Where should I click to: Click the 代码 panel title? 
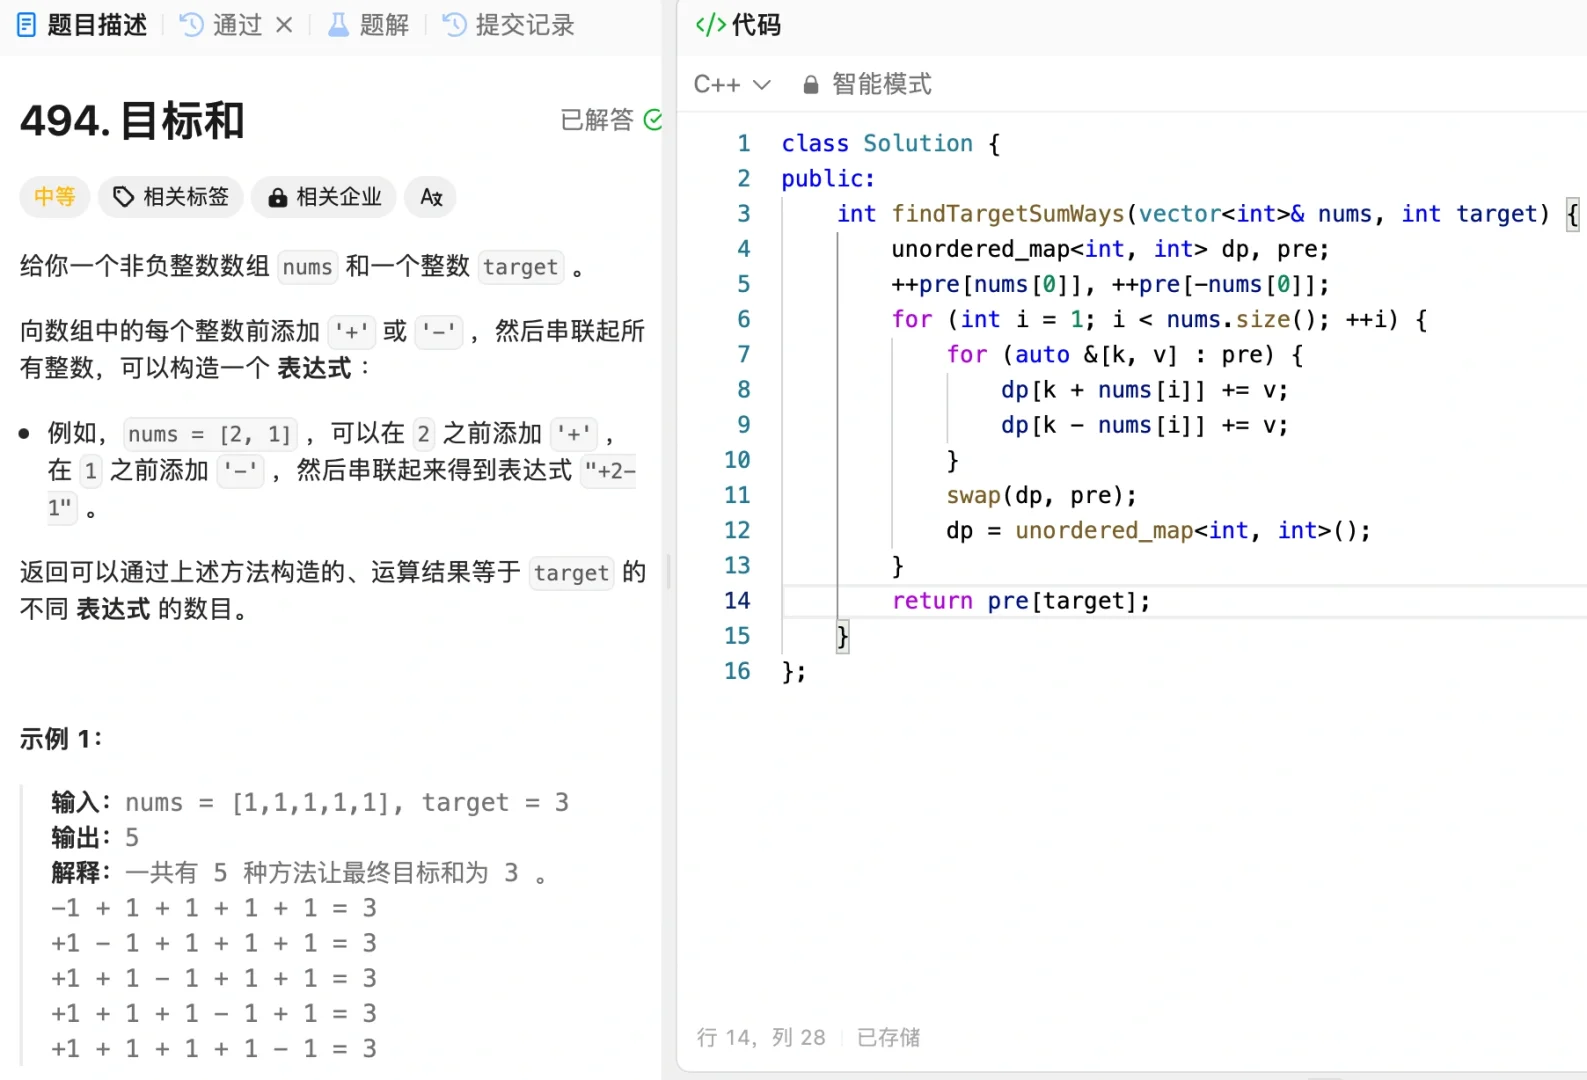[756, 25]
